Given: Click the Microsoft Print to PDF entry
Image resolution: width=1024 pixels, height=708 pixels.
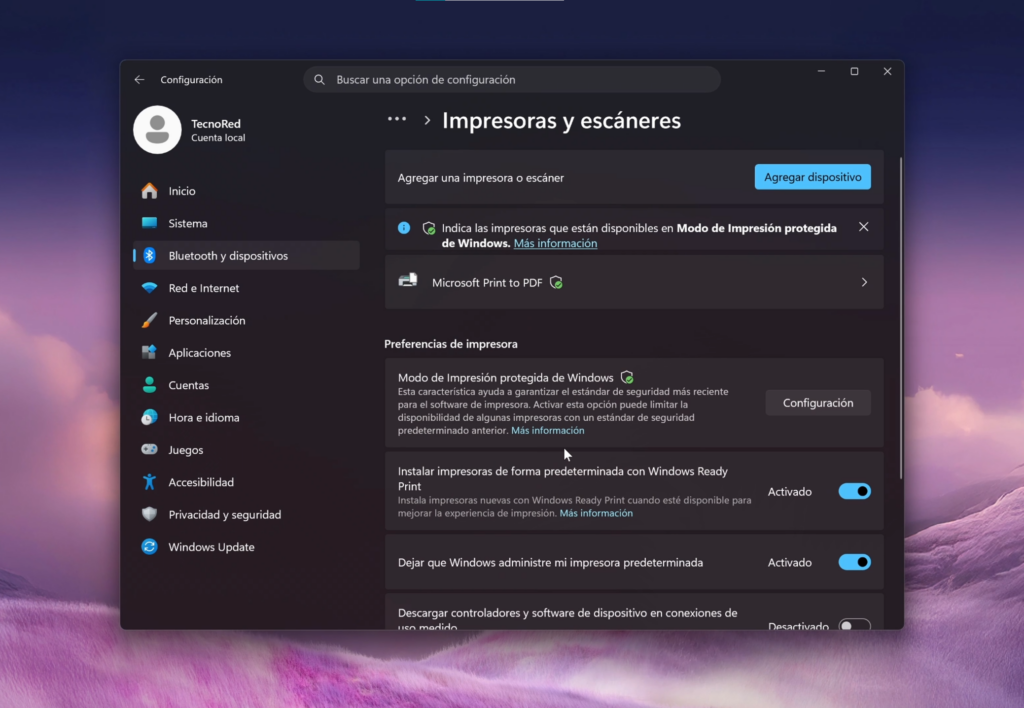Looking at the screenshot, I should click(633, 282).
